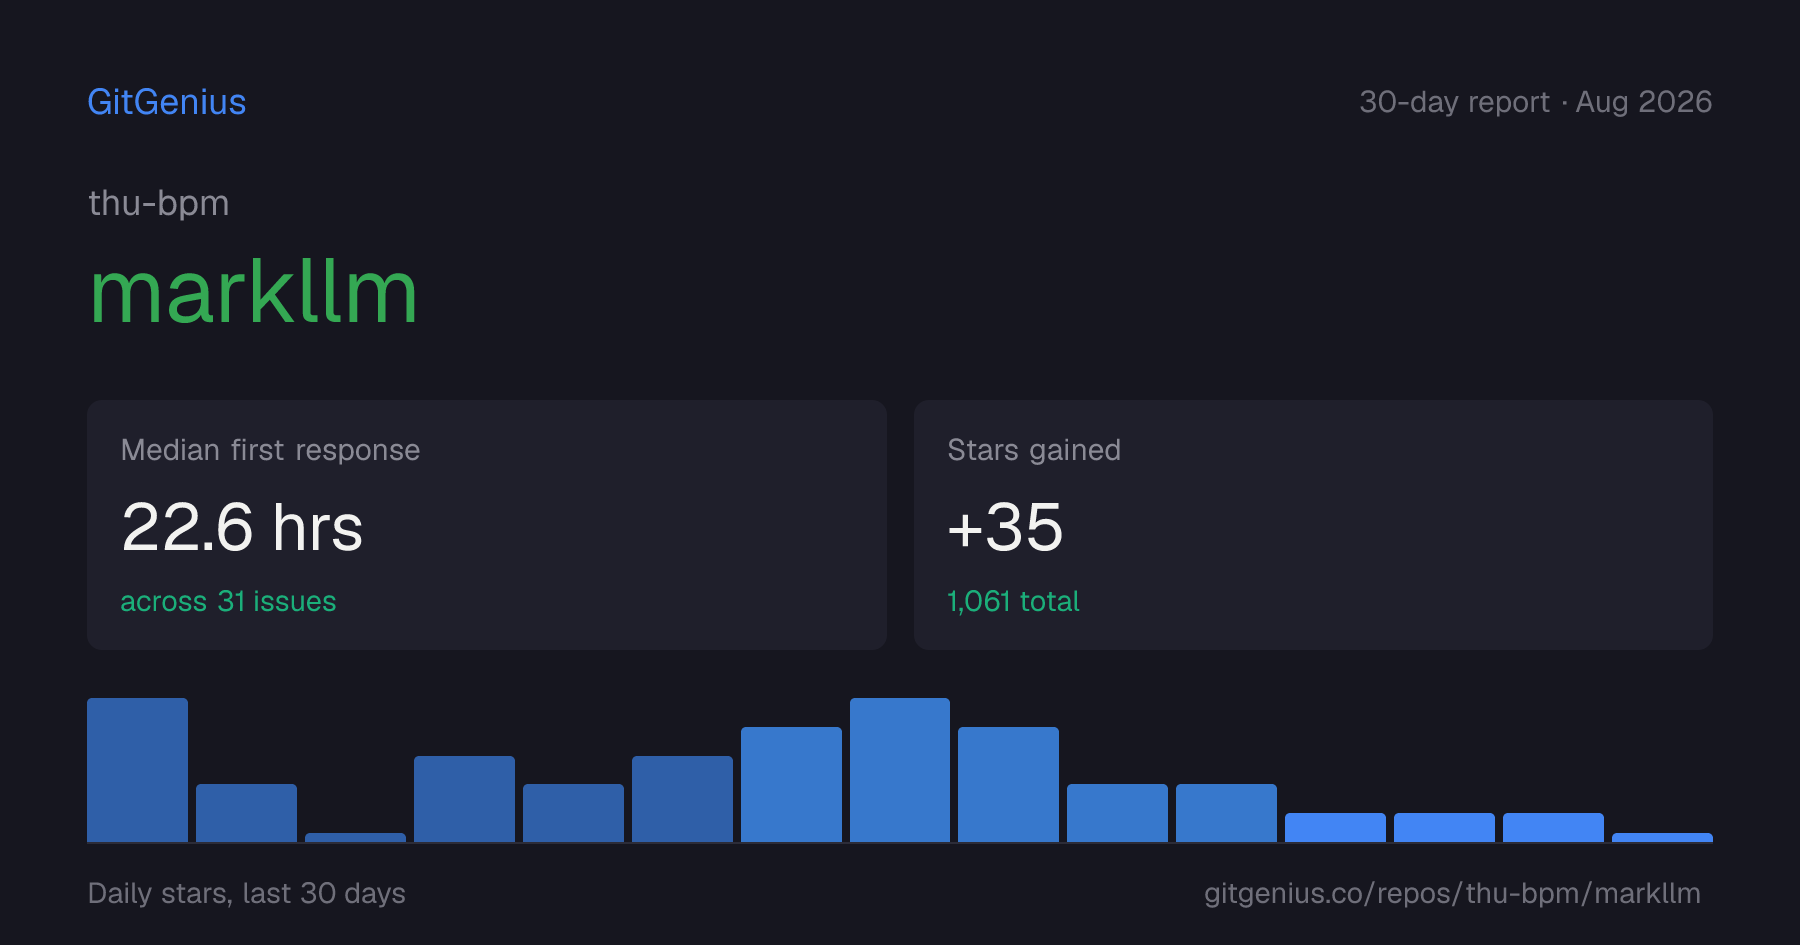Click the last tiny bar in chart
This screenshot has height=945, width=1800.
coord(1662,837)
